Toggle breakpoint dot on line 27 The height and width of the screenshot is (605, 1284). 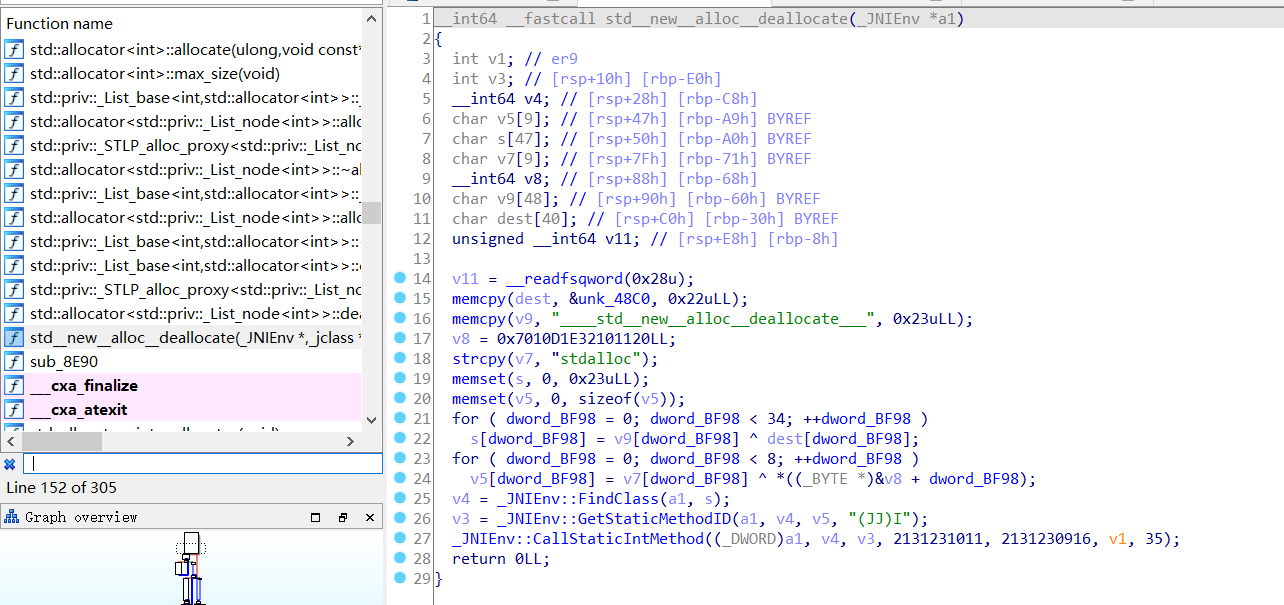tap(400, 538)
